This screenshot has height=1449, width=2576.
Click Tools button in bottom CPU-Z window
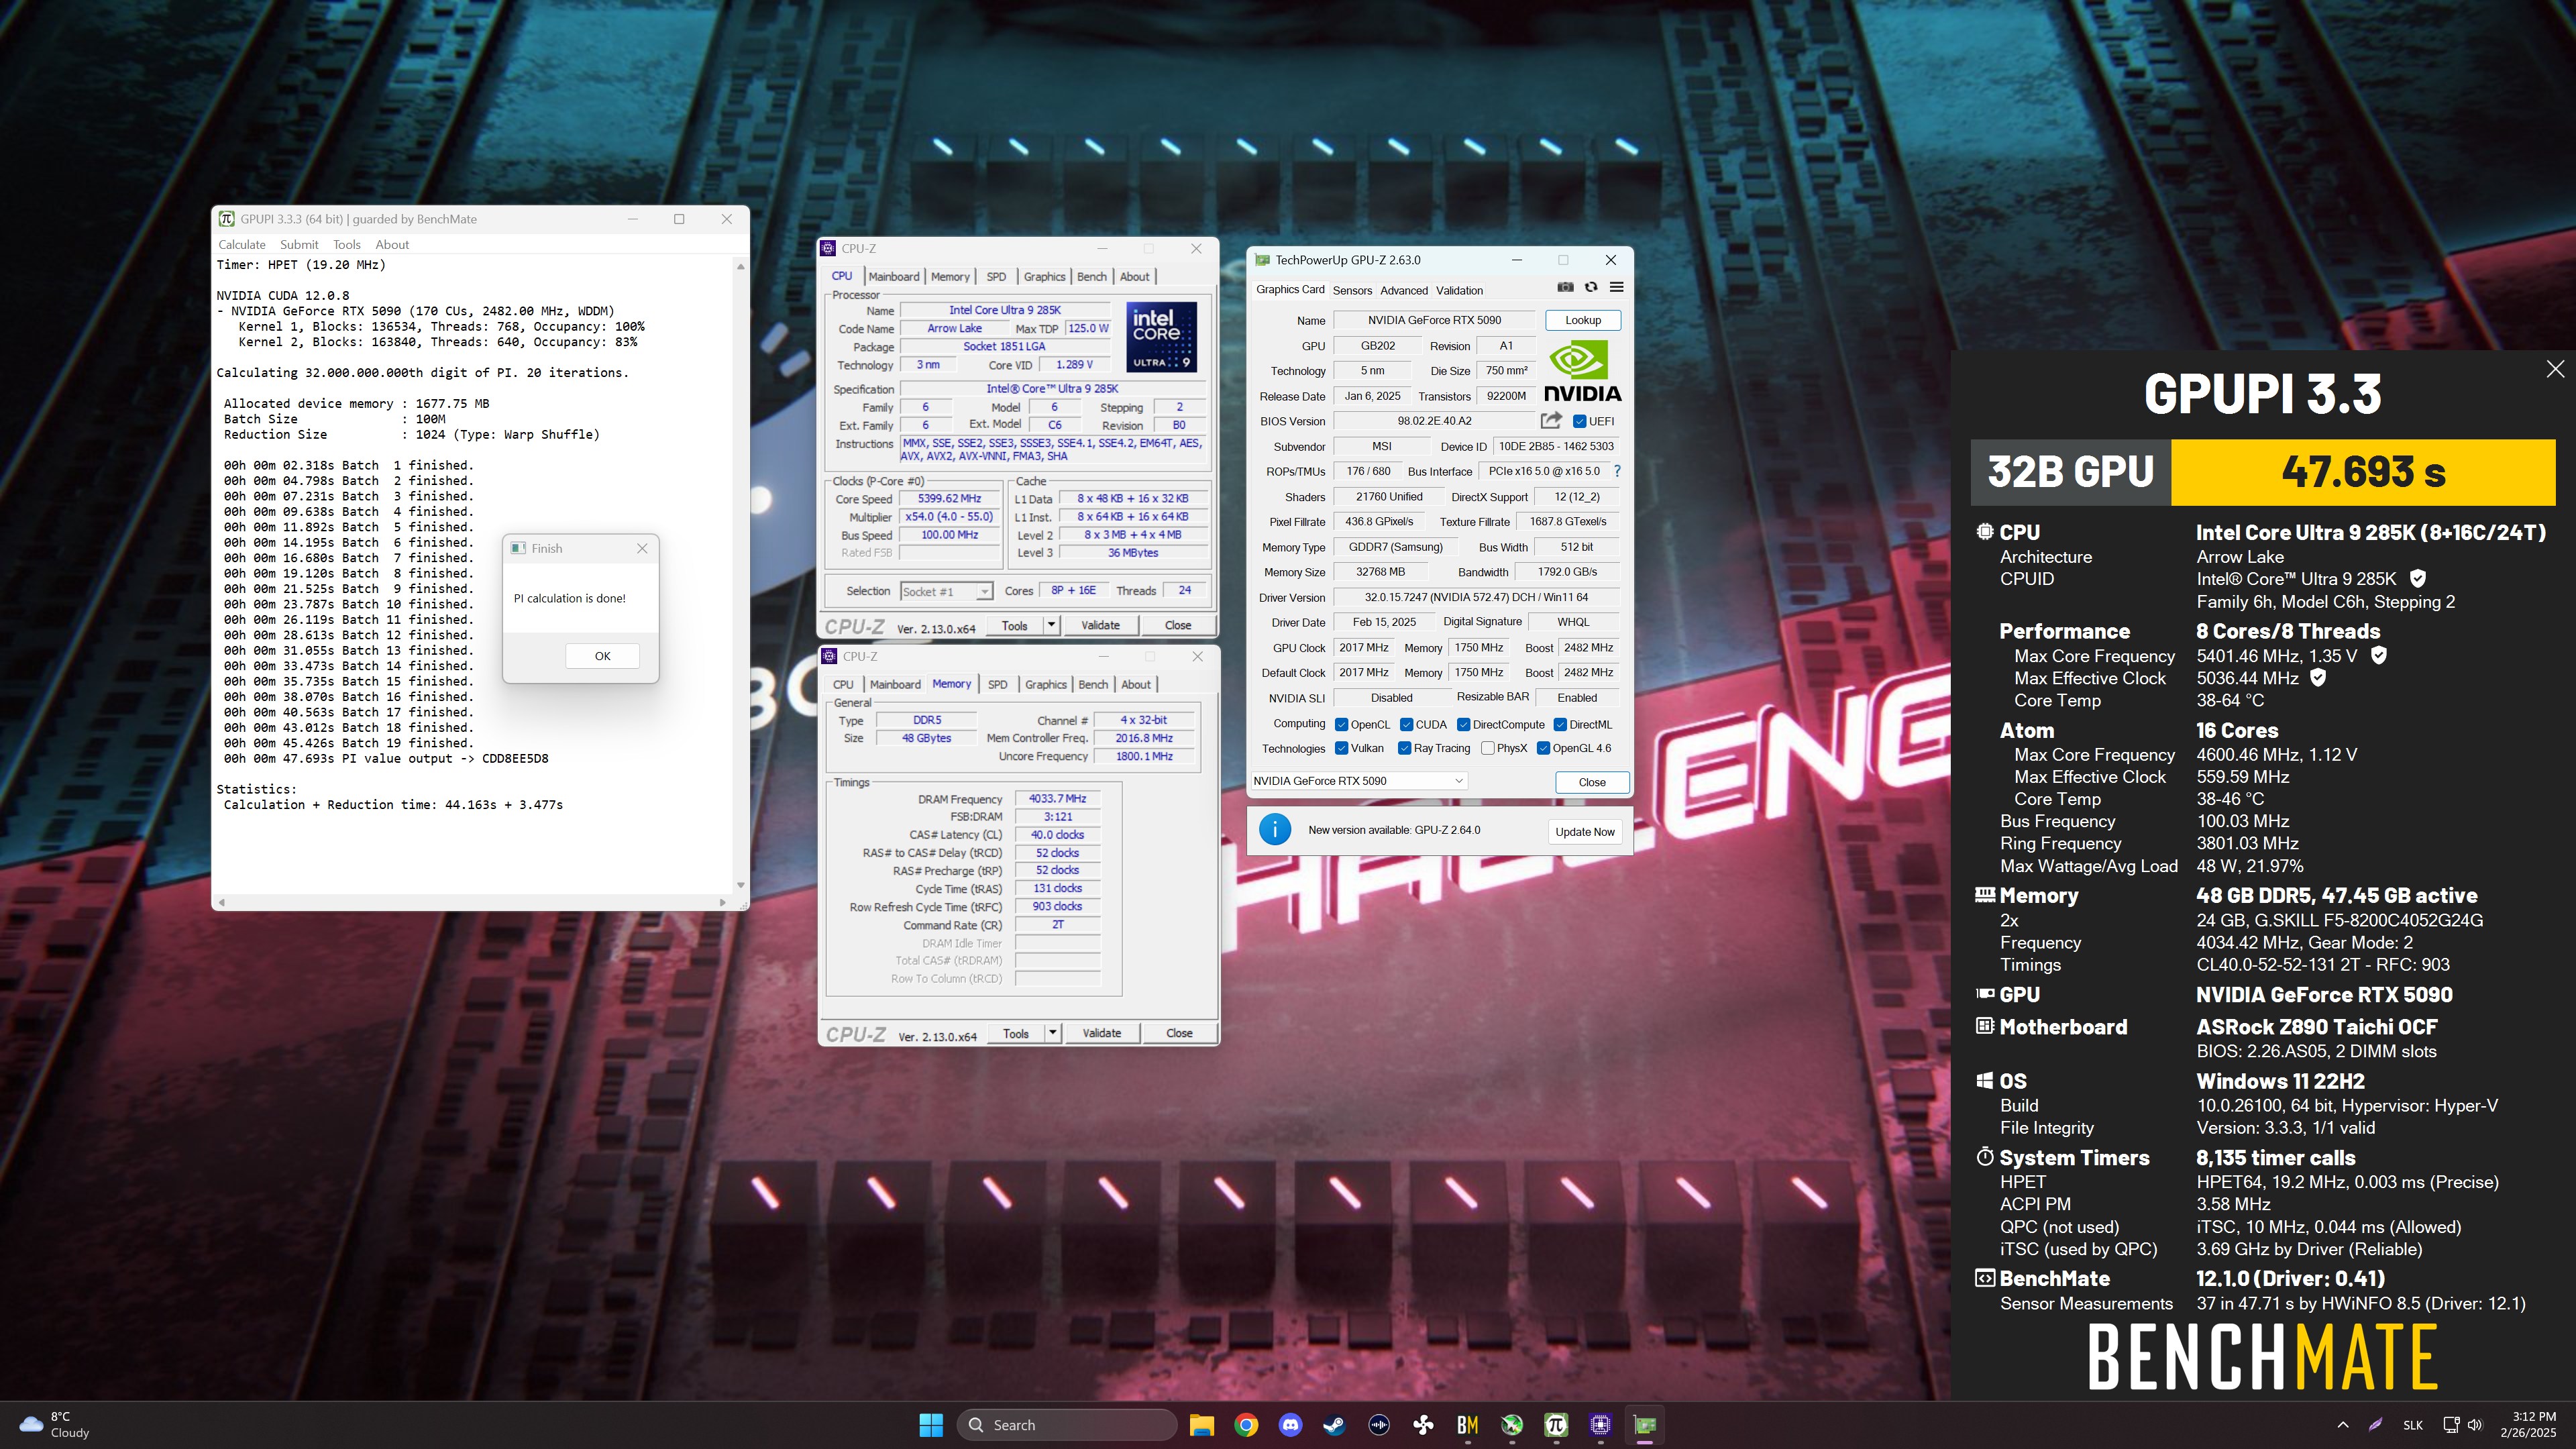(1015, 1033)
